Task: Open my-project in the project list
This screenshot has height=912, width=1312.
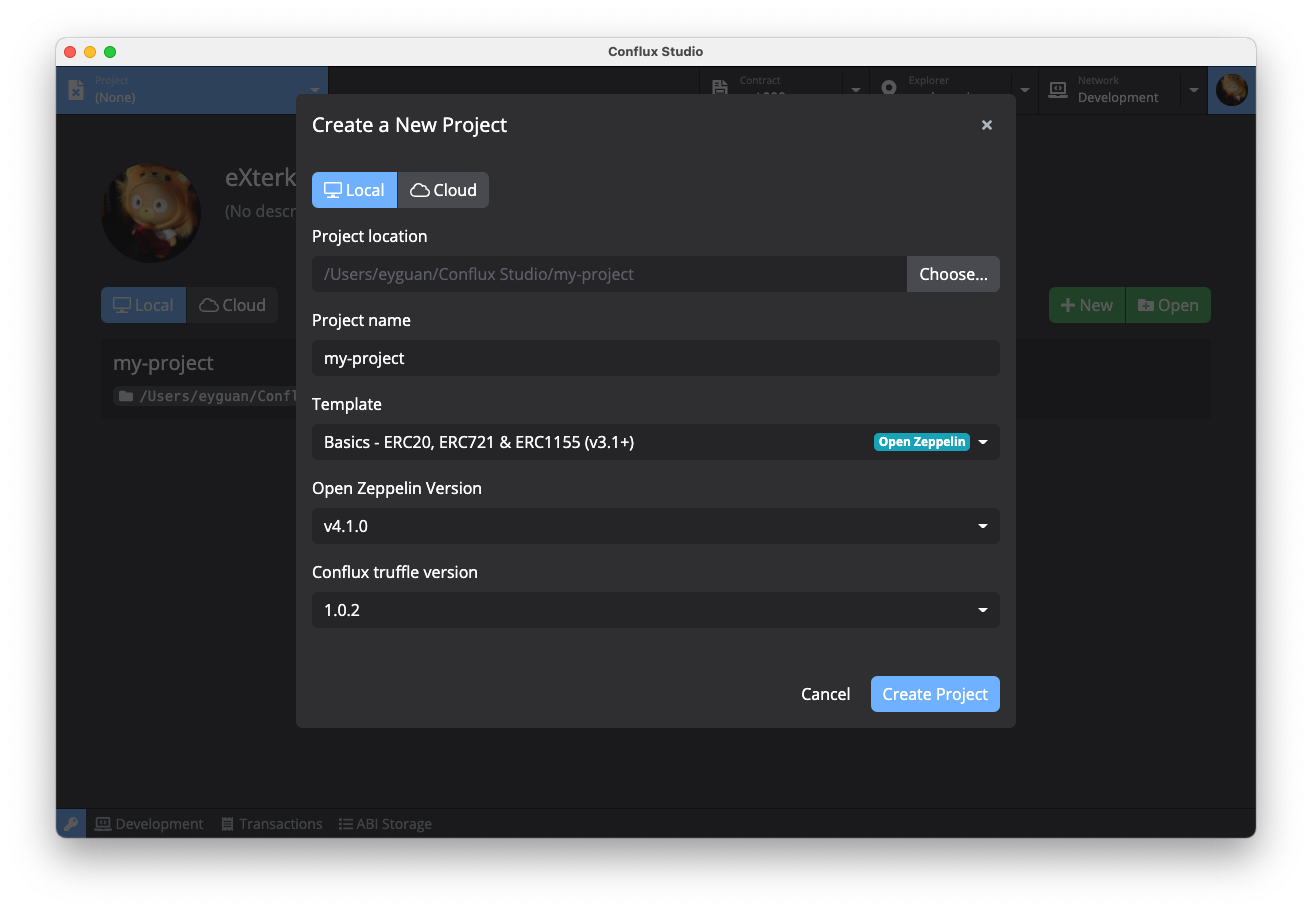Action: pos(163,363)
